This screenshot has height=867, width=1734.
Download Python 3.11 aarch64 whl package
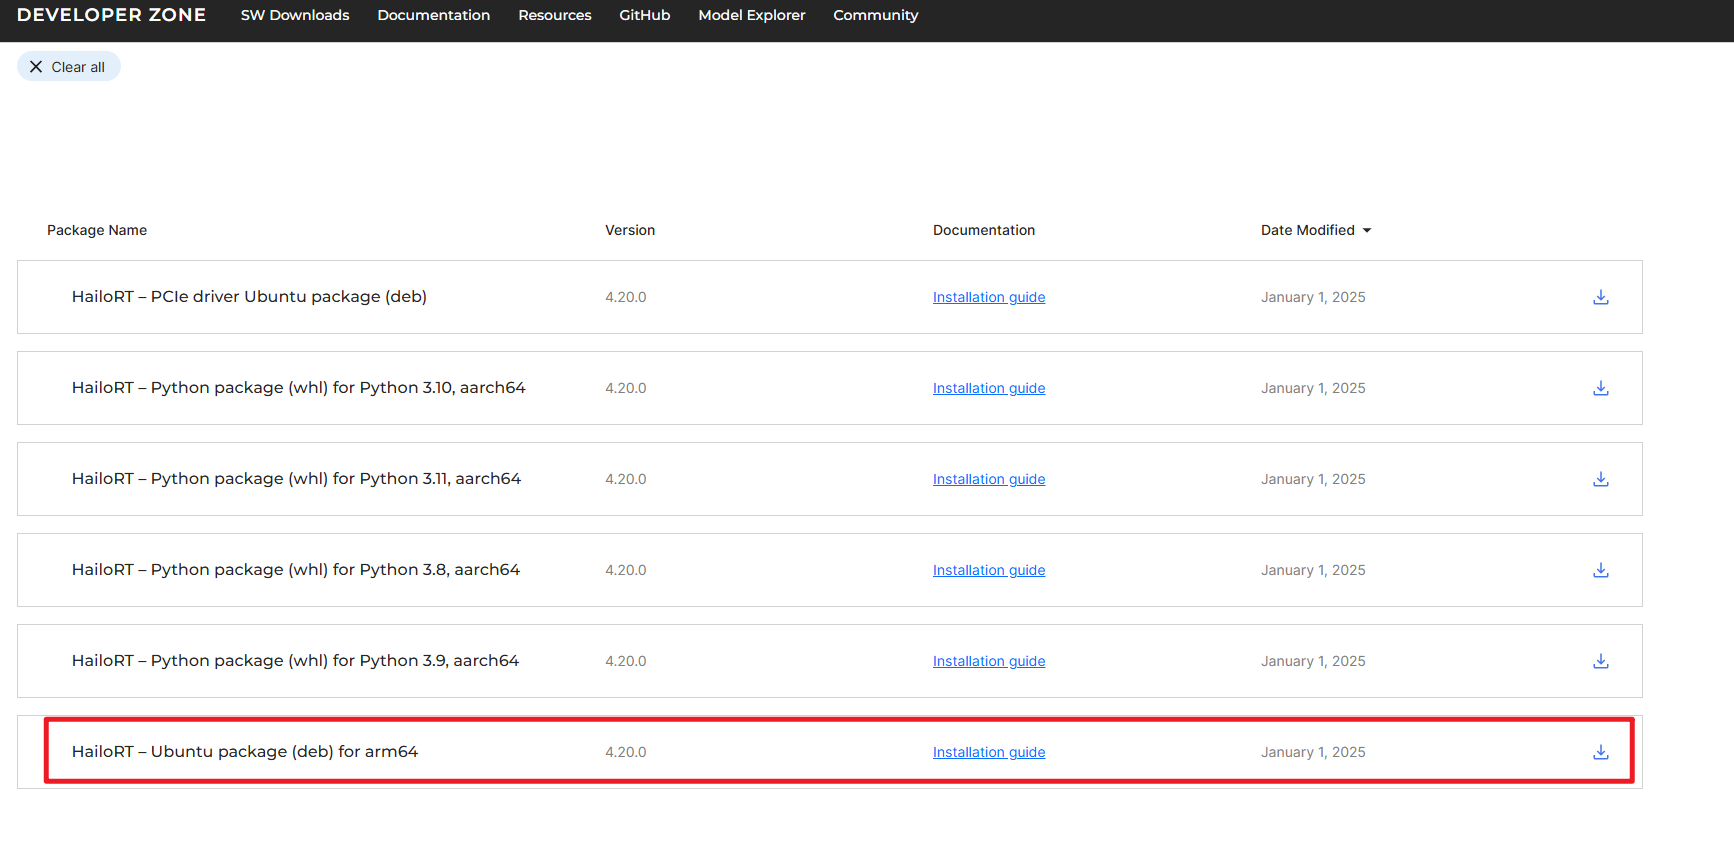pyautogui.click(x=1600, y=479)
